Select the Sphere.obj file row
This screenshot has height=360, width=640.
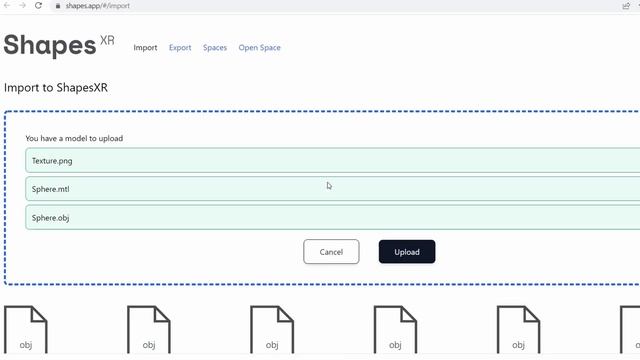click(333, 217)
